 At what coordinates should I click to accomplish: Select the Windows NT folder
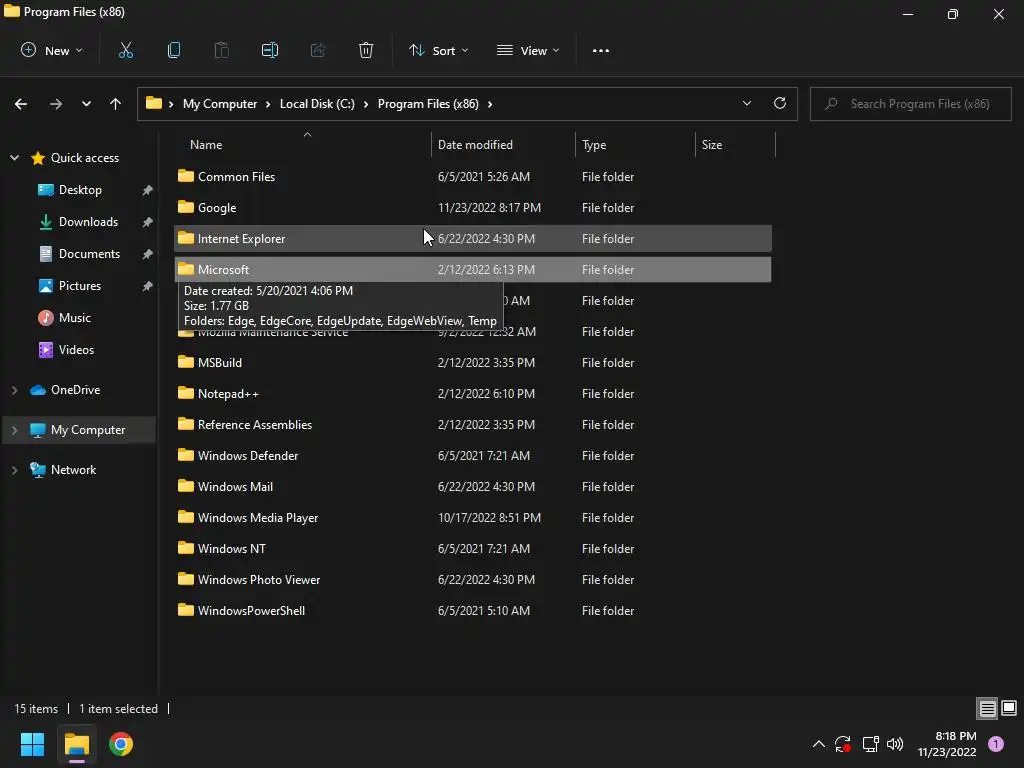472,549
